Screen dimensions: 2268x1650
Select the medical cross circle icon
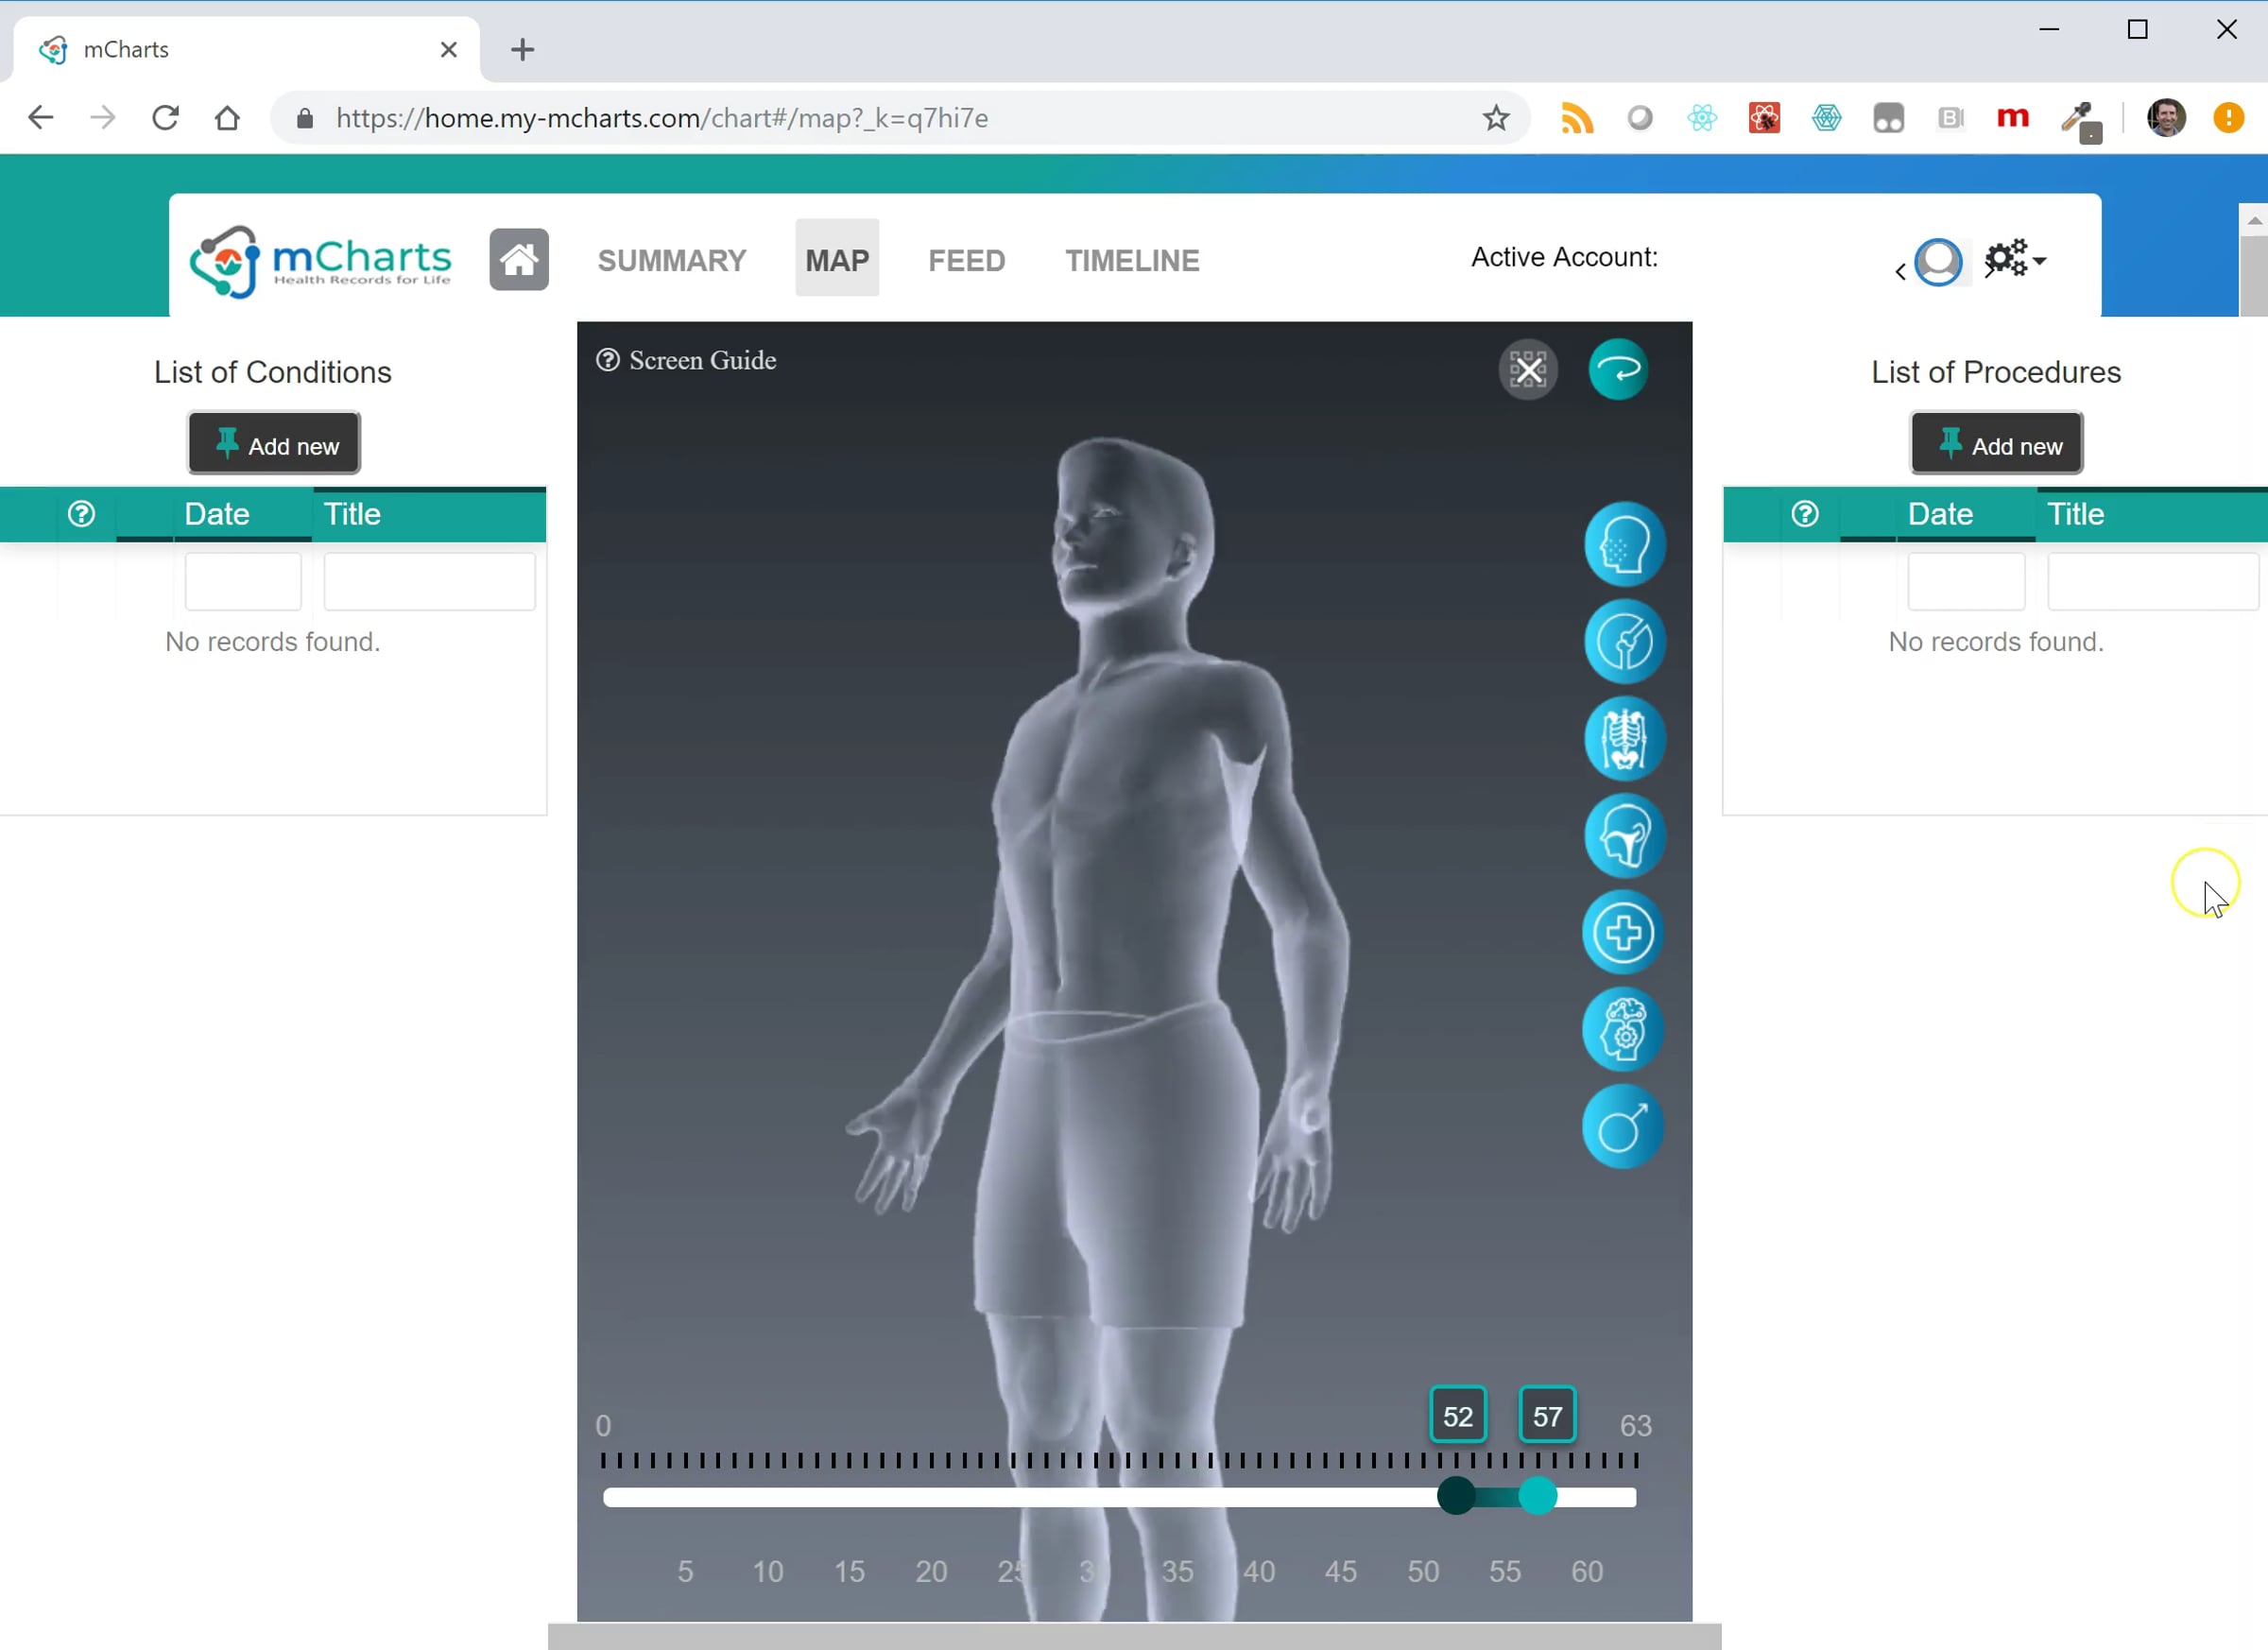1622,933
